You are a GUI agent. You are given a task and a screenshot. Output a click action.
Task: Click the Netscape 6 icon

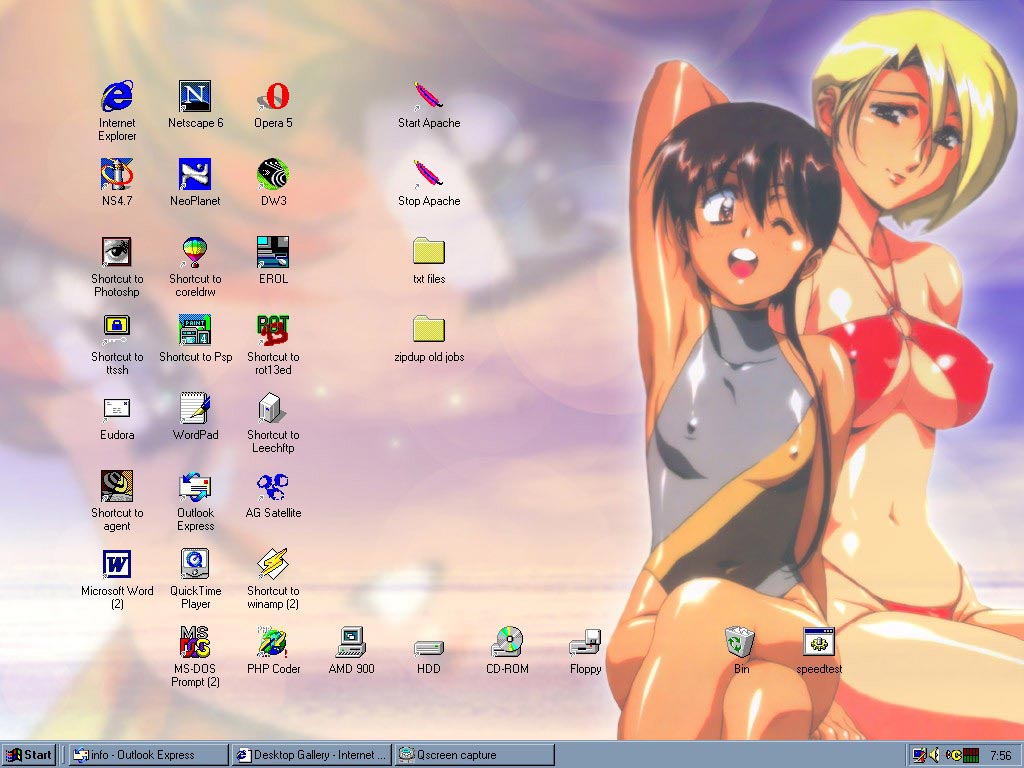pos(195,97)
